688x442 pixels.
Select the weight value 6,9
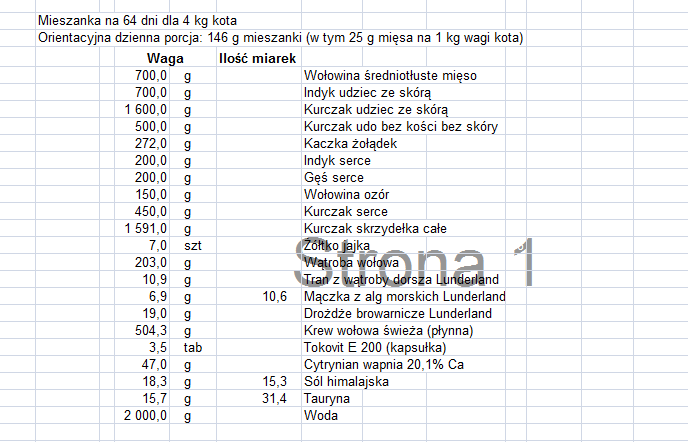(x=158, y=297)
